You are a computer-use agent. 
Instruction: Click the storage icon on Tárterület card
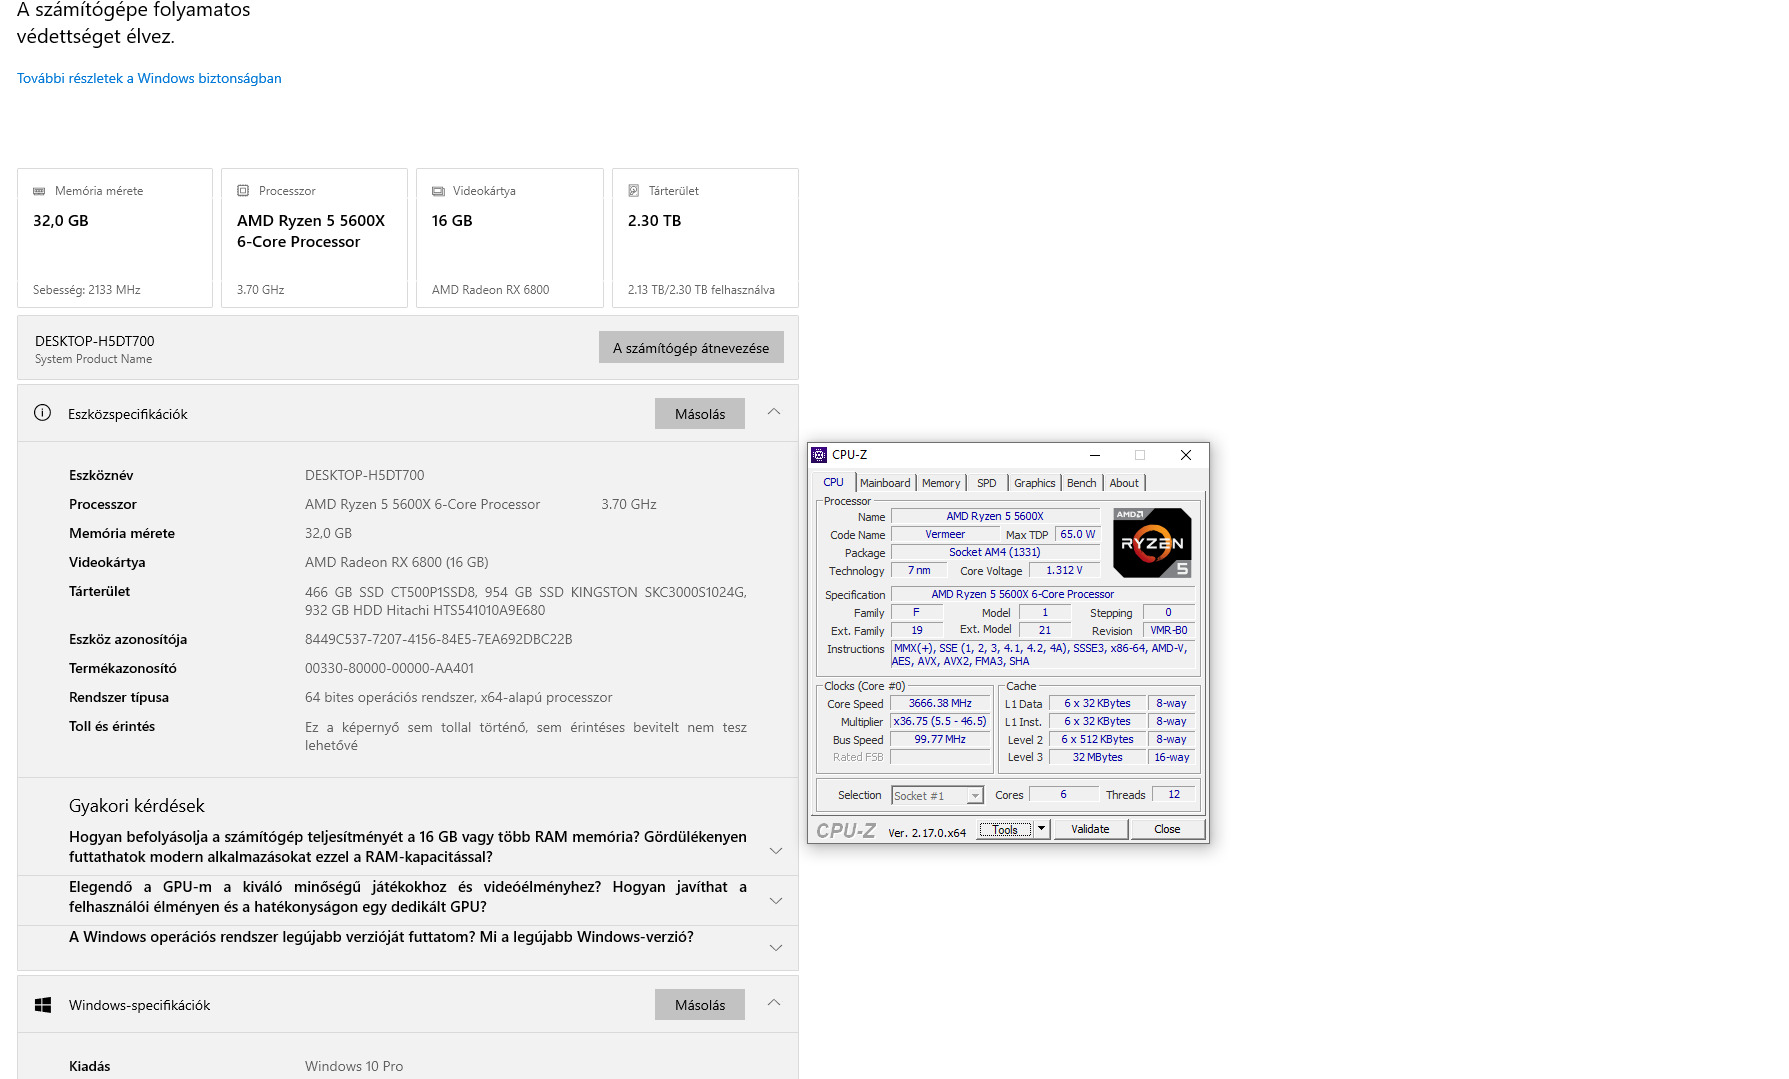[634, 191]
